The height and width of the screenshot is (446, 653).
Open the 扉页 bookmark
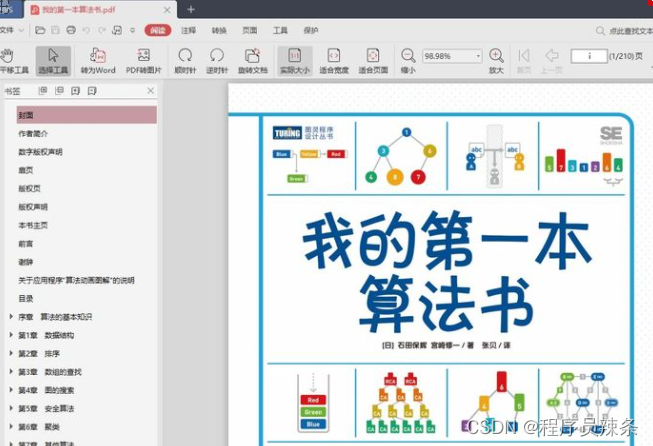pyautogui.click(x=25, y=170)
